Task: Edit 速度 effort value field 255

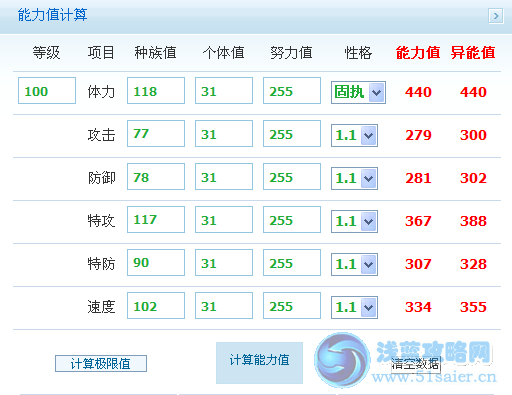Action: pyautogui.click(x=292, y=305)
